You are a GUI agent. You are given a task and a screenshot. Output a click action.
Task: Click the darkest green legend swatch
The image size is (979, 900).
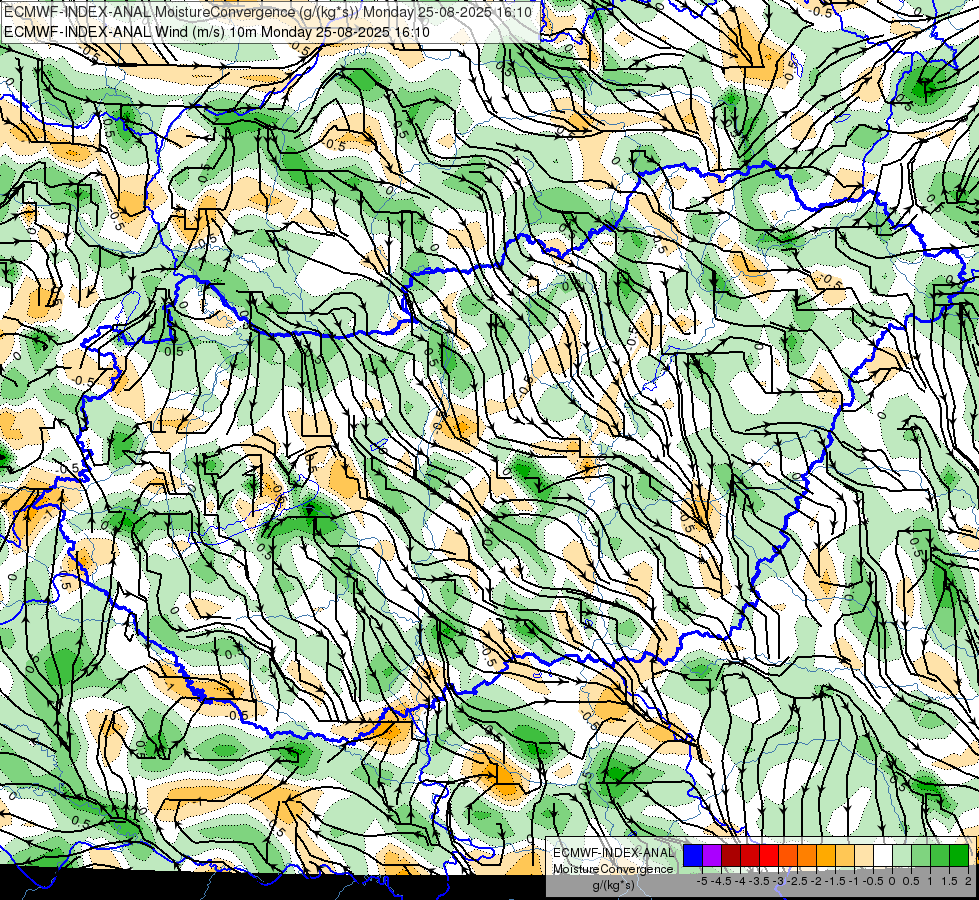tap(959, 855)
